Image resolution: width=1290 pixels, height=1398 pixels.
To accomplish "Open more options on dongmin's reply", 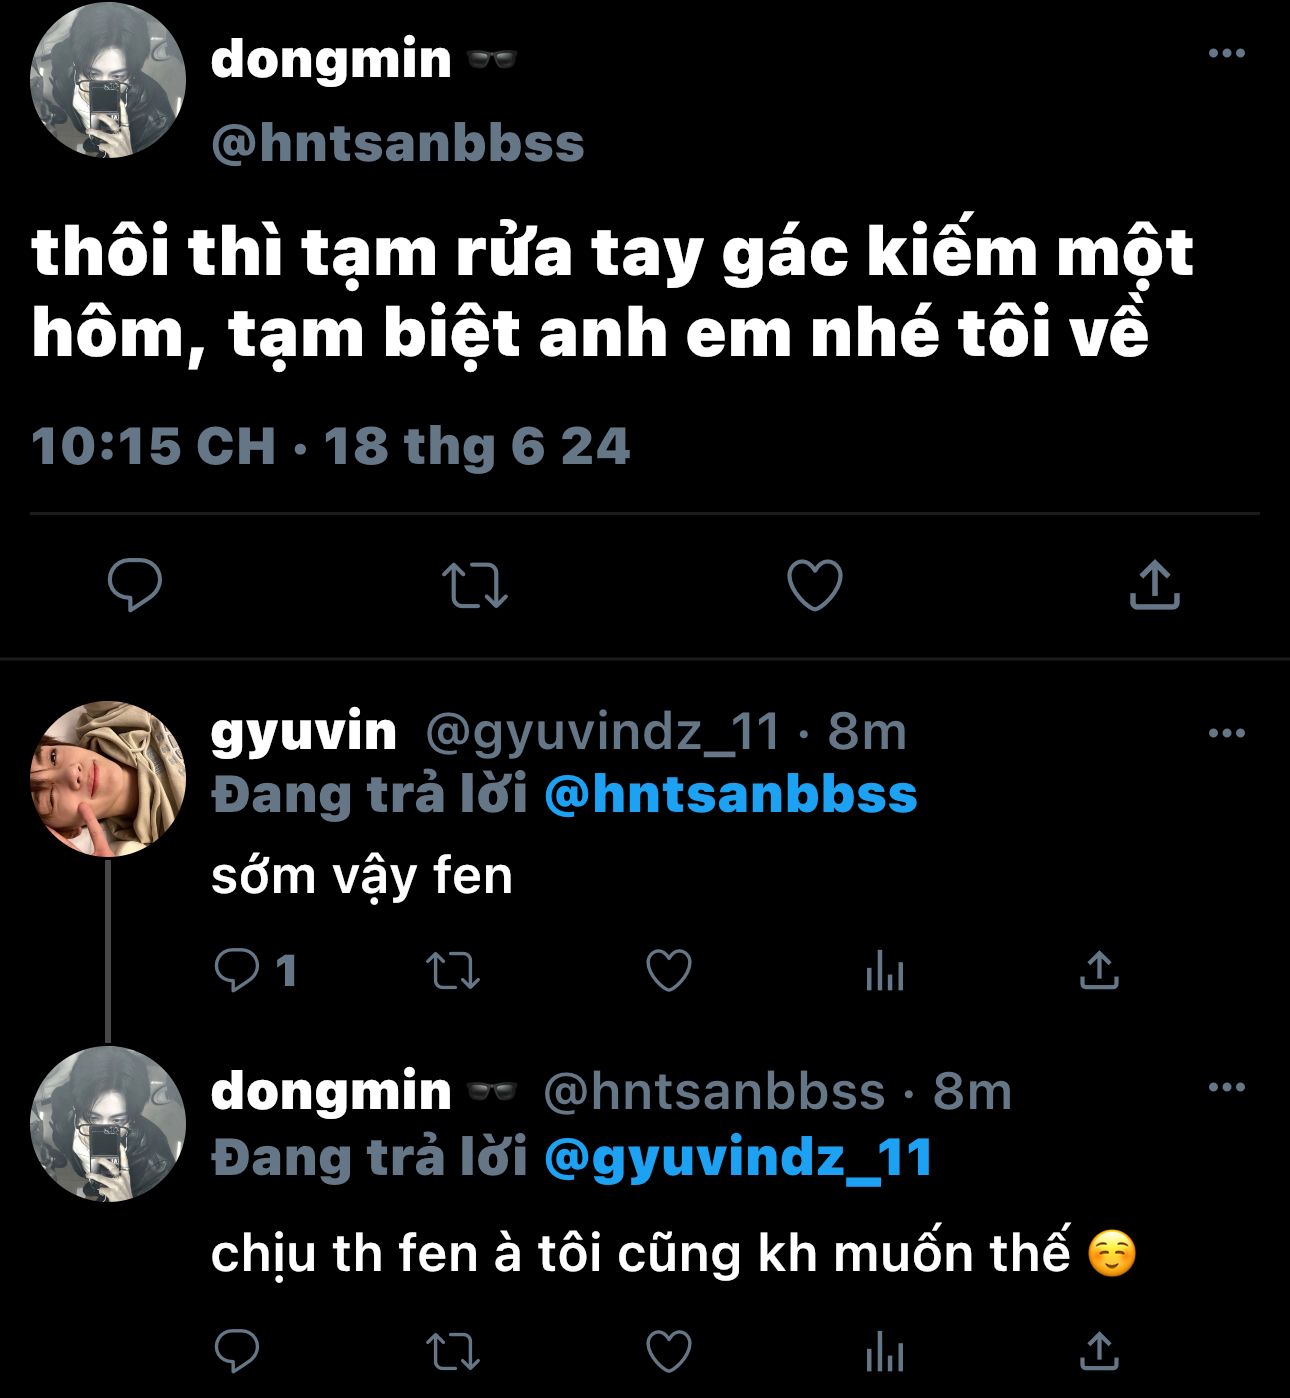I will click(1227, 1087).
